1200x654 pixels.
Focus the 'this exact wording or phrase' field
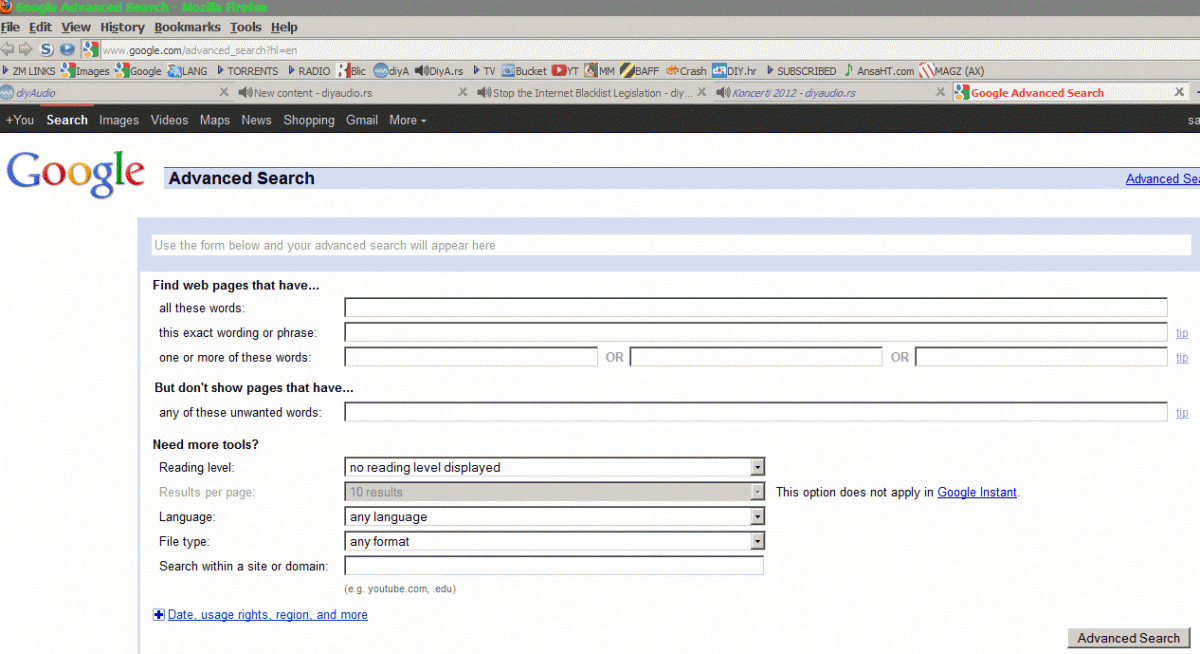click(756, 332)
